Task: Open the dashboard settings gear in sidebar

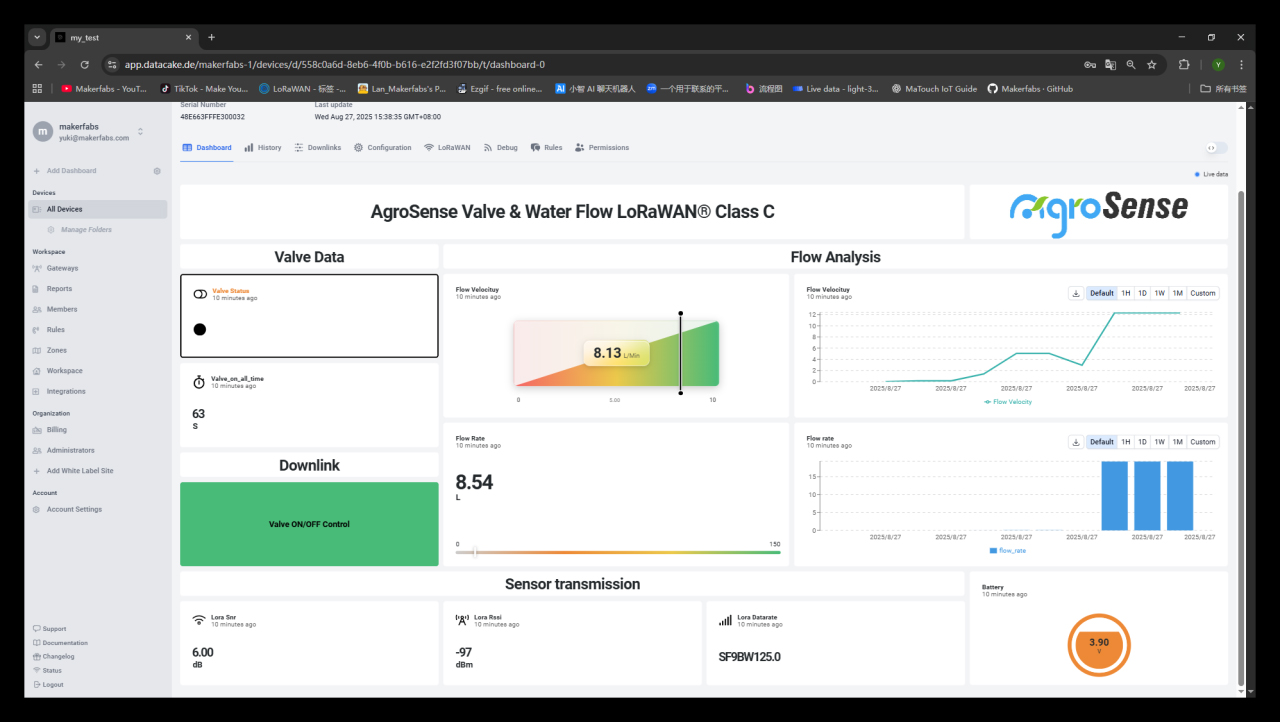Action: click(157, 171)
